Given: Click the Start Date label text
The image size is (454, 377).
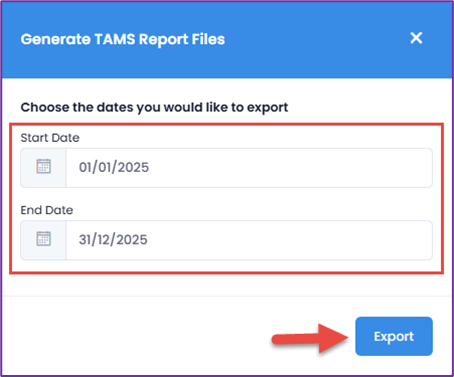Looking at the screenshot, I should (50, 138).
